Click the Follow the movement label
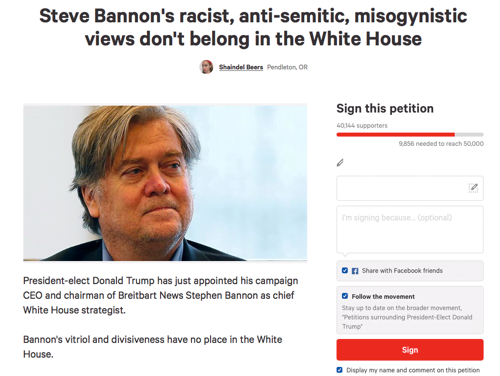The width and height of the screenshot is (500, 376). 383,296
